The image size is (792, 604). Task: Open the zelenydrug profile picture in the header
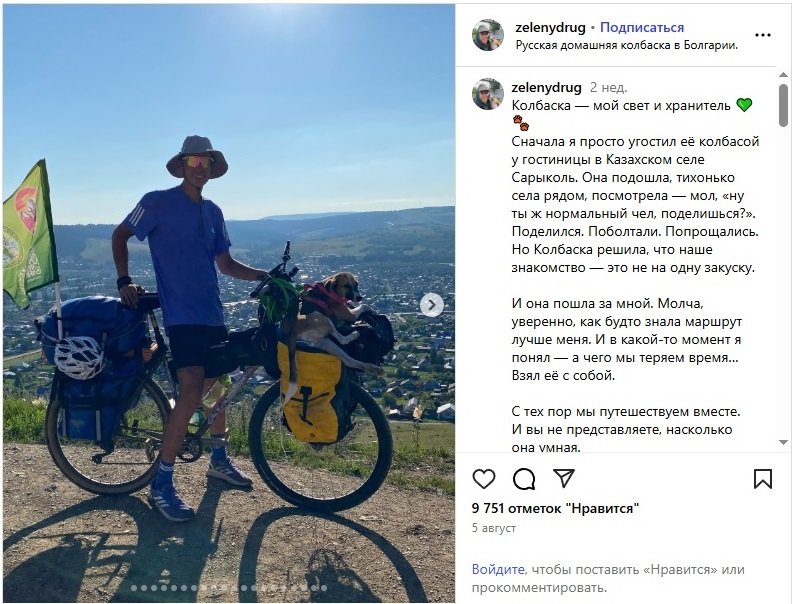click(x=488, y=35)
